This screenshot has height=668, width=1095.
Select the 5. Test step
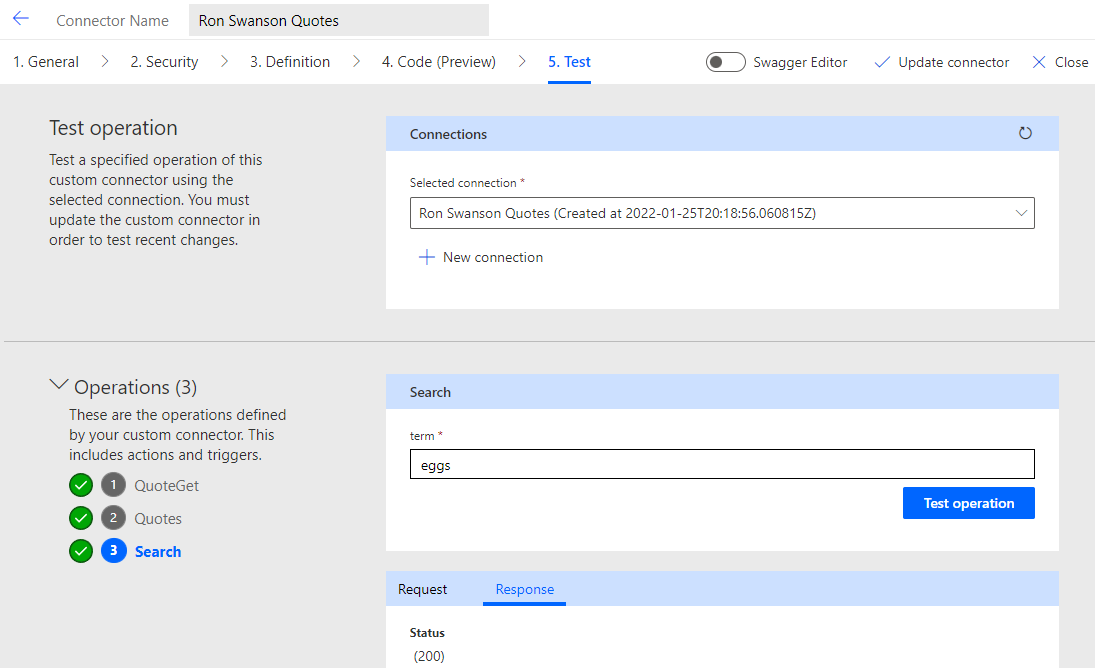point(569,62)
